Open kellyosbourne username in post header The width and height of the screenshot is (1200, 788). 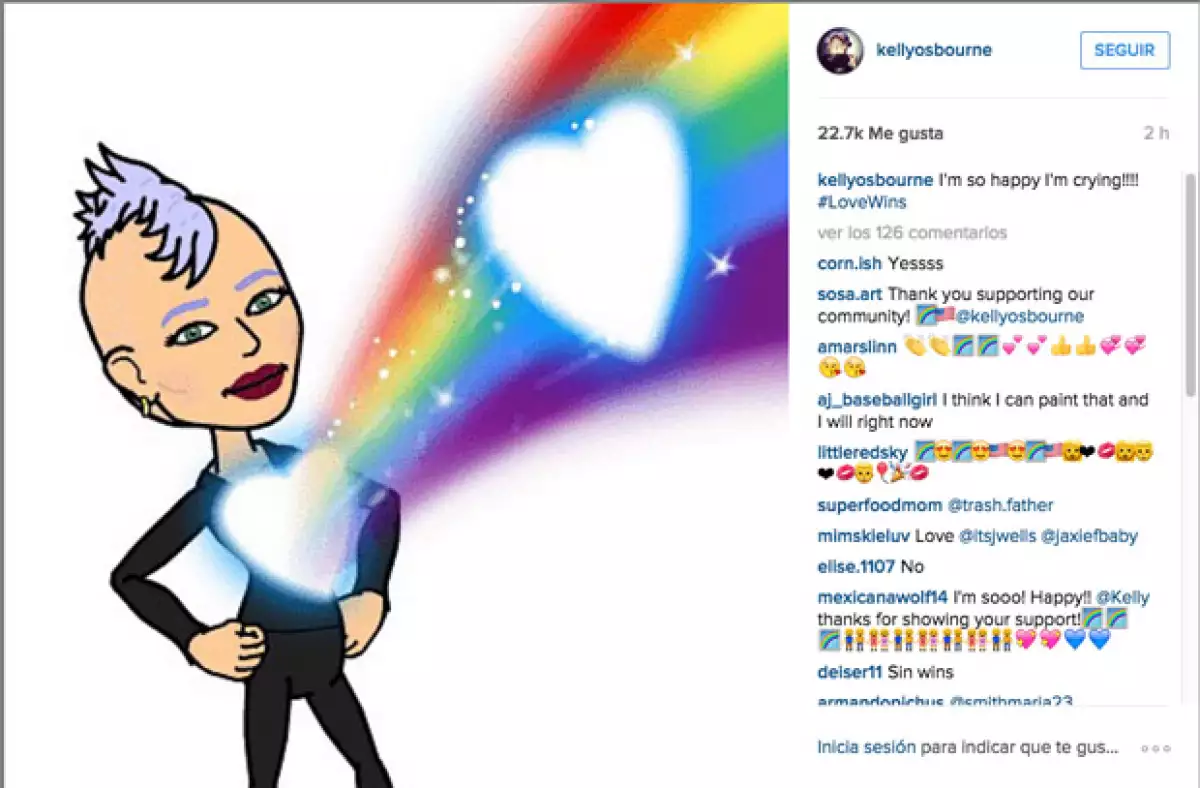coord(934,50)
